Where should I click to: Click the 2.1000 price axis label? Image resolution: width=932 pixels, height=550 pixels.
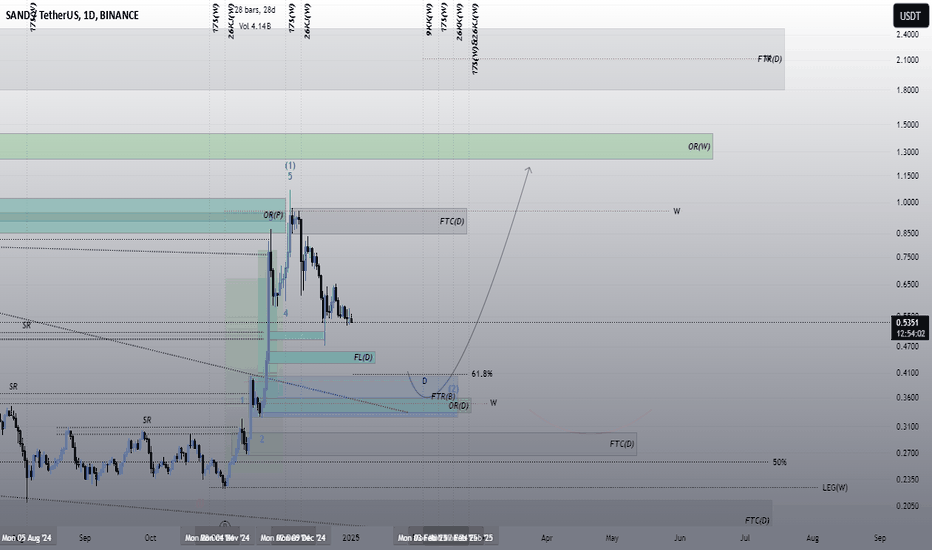coord(907,60)
